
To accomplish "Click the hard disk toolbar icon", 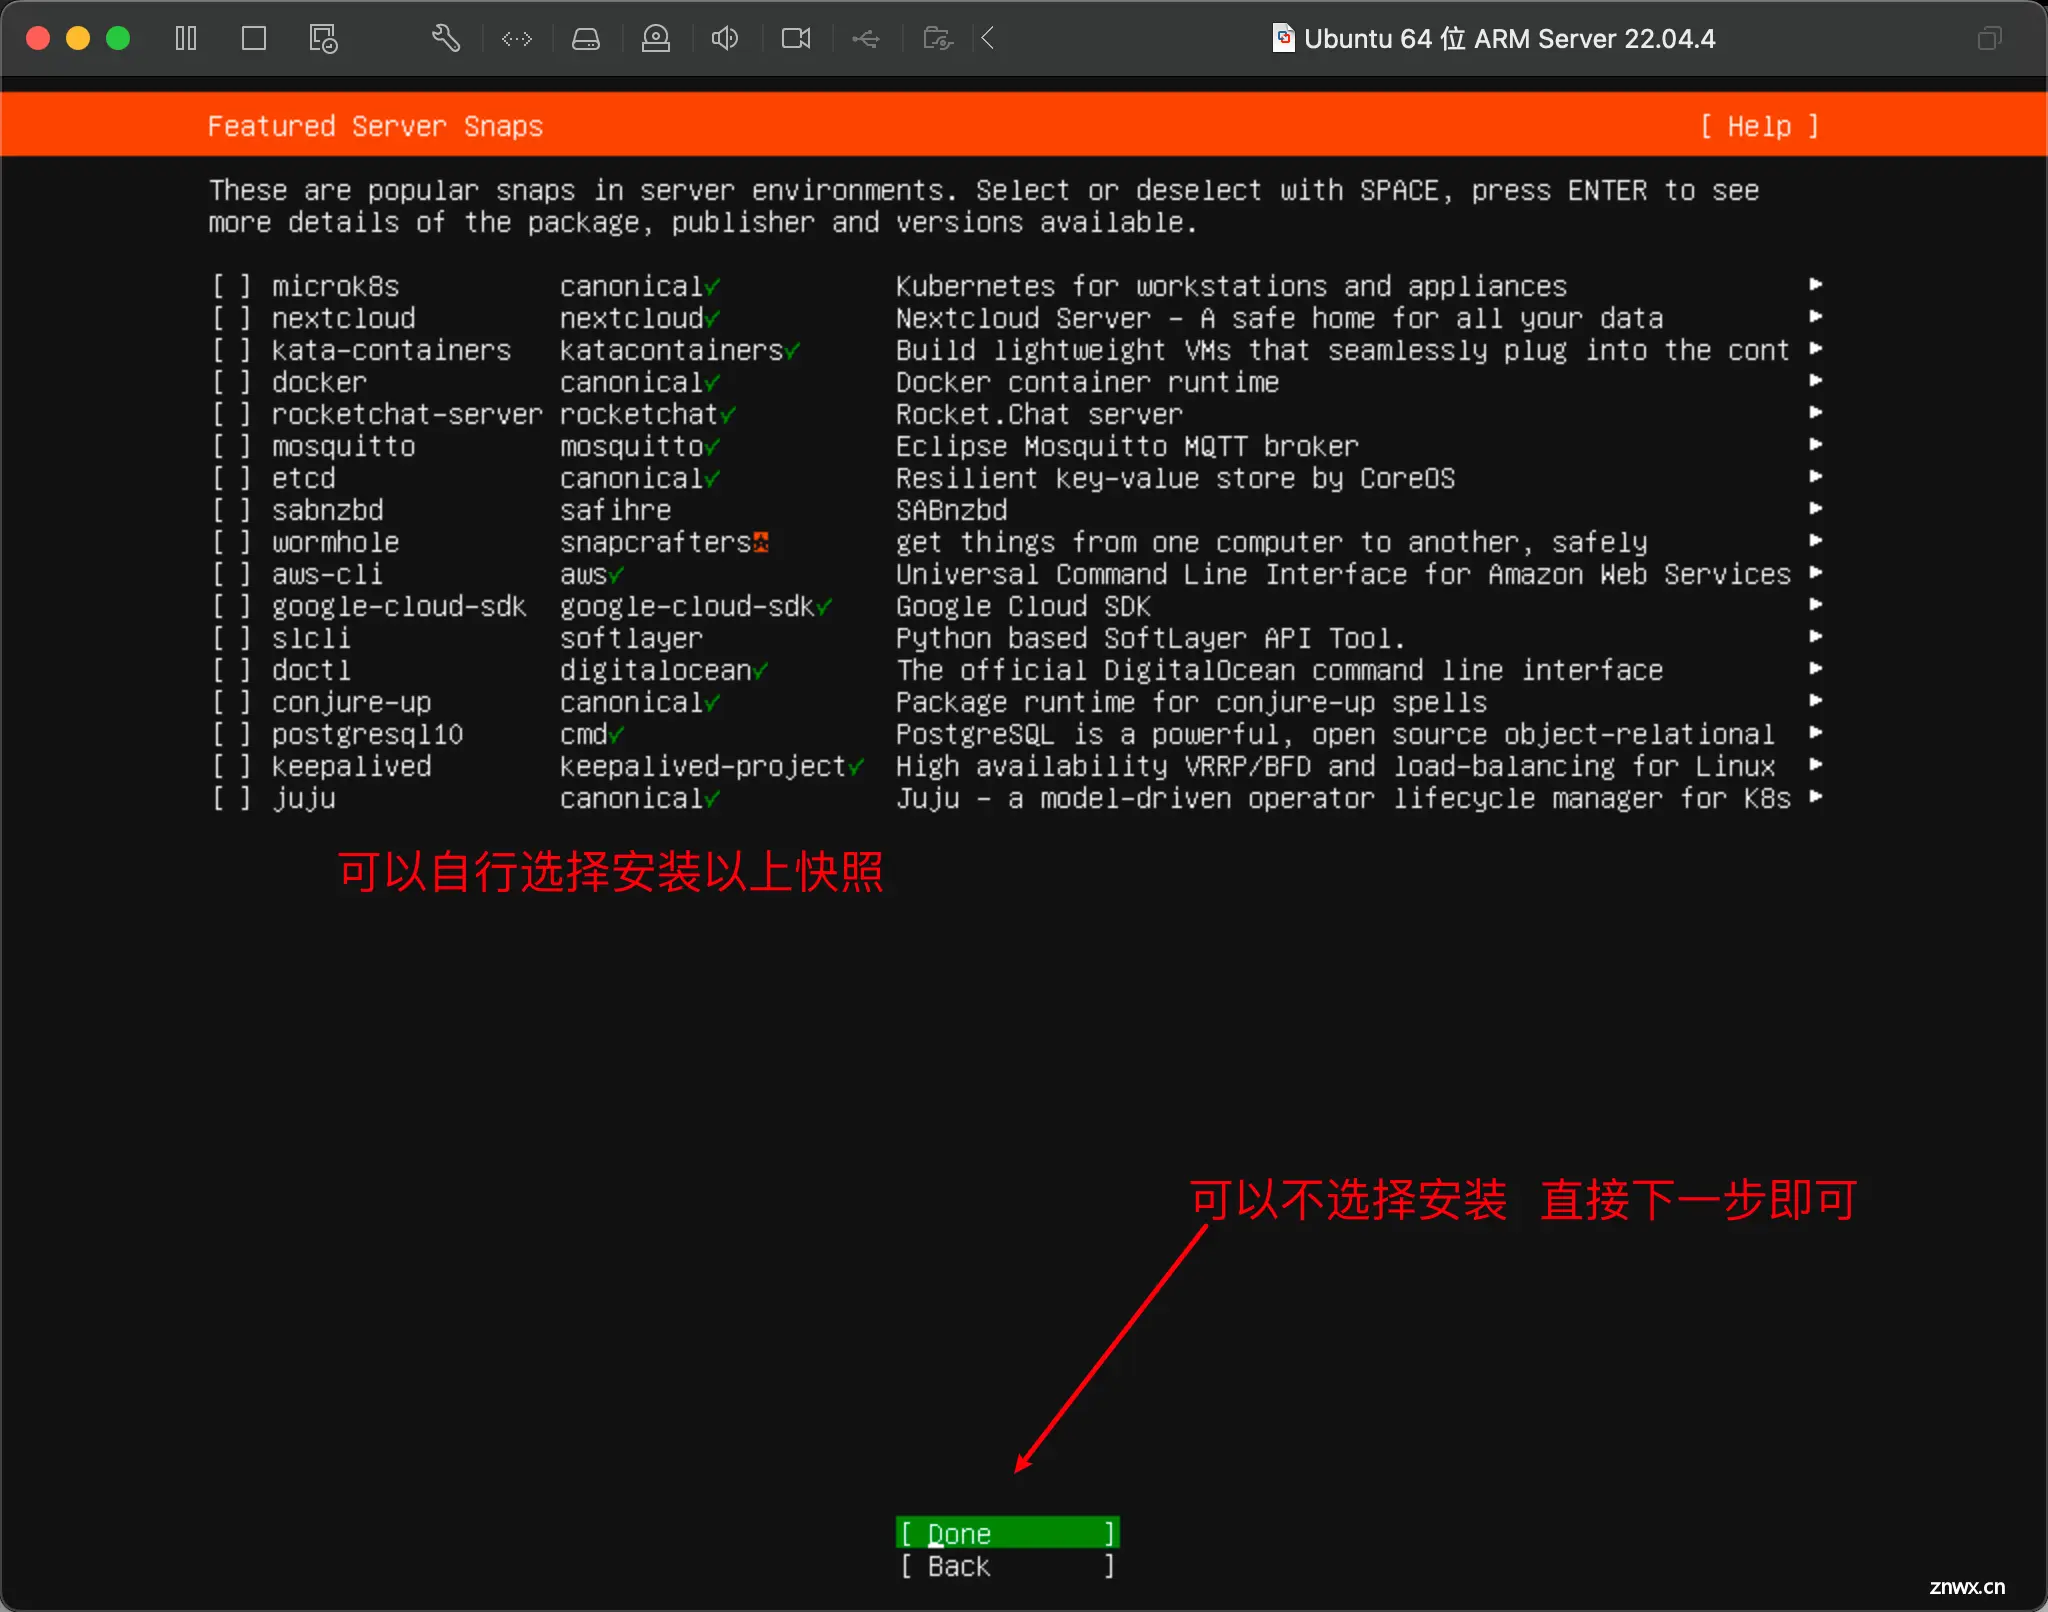I will [x=586, y=39].
